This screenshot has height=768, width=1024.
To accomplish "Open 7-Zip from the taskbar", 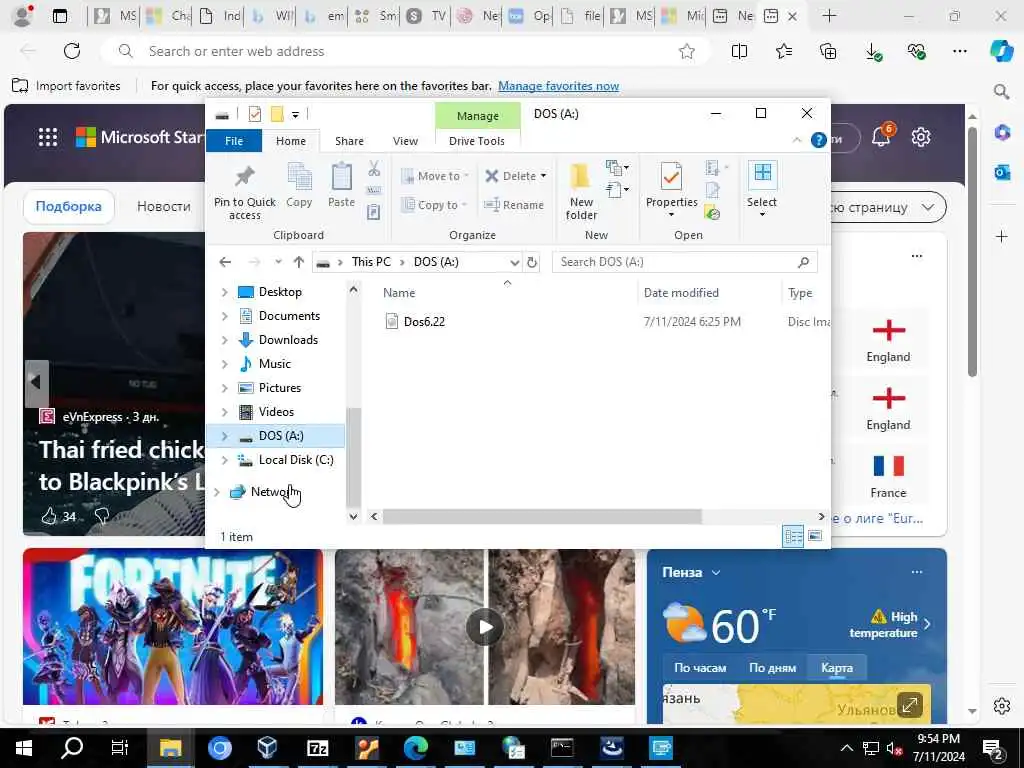I will 317,748.
